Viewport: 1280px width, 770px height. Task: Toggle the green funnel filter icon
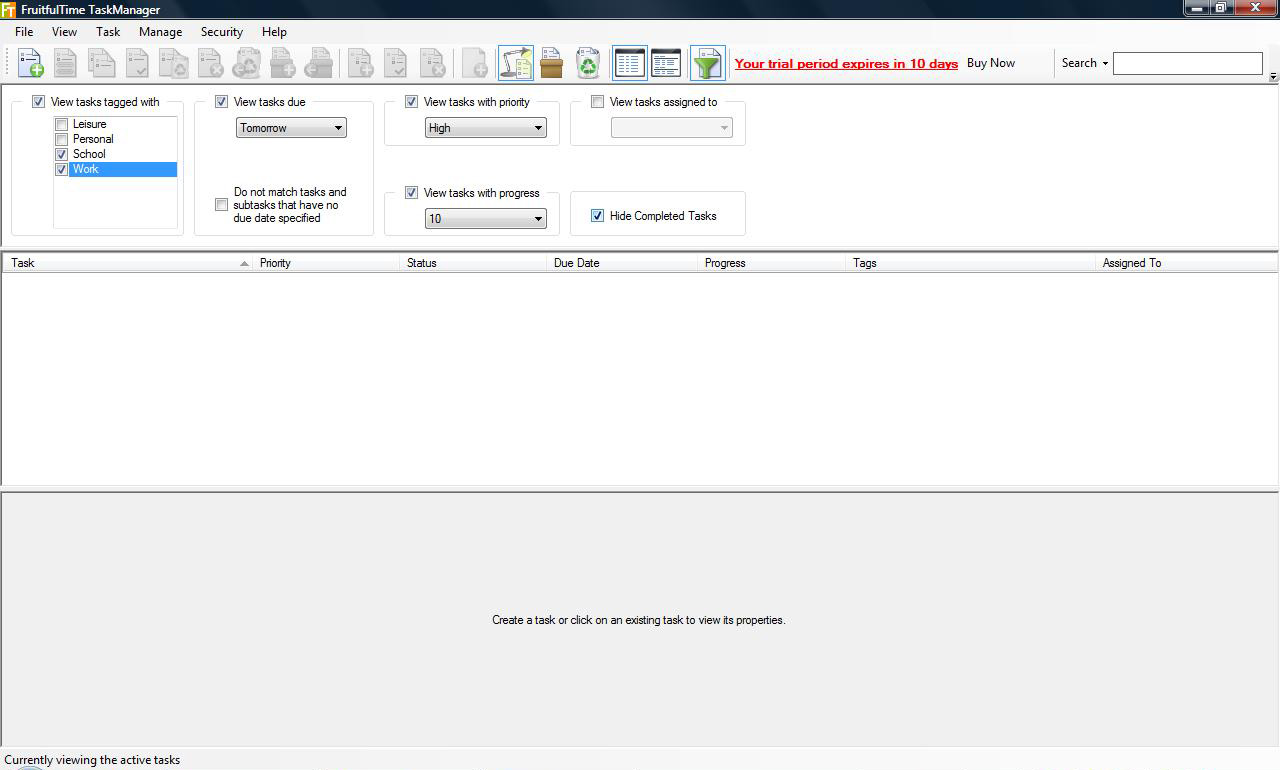[707, 63]
